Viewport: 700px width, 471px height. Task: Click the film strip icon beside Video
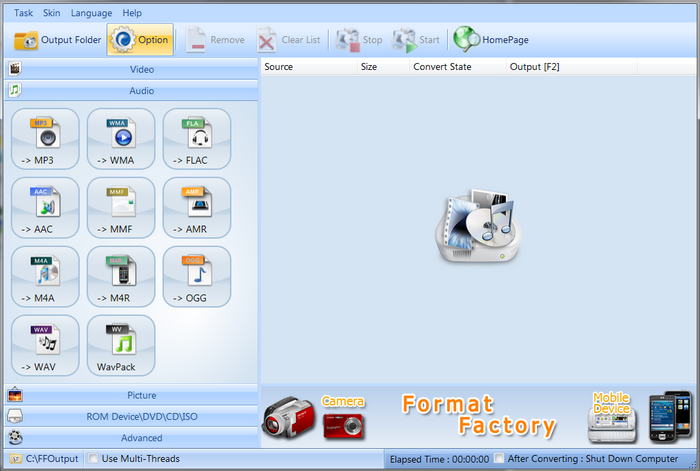pyautogui.click(x=15, y=69)
